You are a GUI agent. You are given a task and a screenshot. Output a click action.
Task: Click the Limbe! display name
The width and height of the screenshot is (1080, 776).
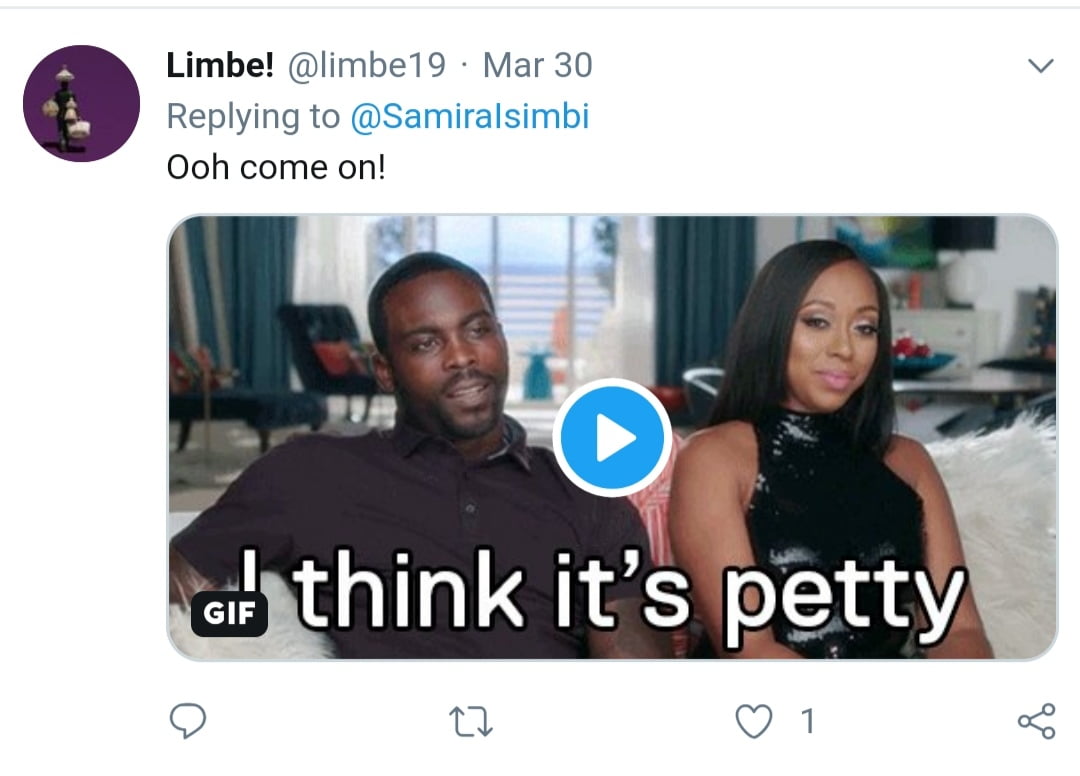point(221,66)
